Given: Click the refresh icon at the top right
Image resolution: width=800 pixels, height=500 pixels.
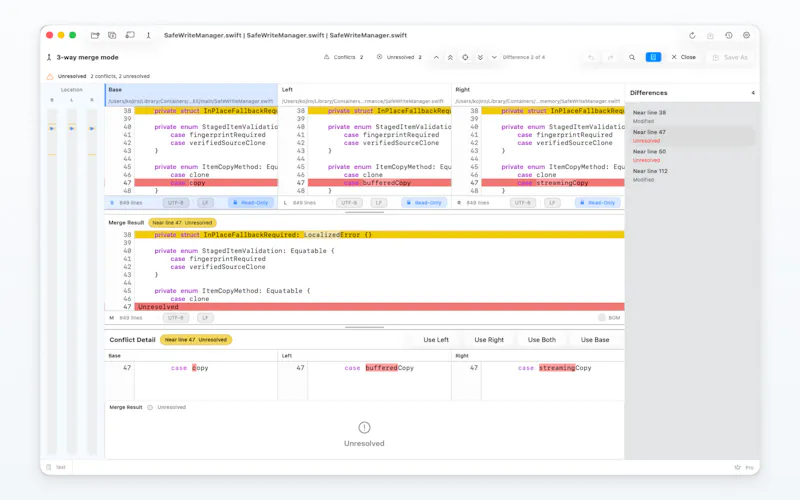Looking at the screenshot, I should pos(692,35).
